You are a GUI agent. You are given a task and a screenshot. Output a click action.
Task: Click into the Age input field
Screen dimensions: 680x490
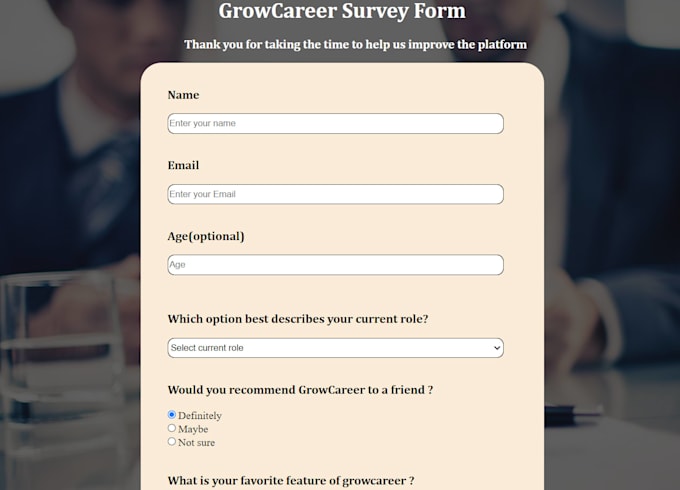pos(335,265)
